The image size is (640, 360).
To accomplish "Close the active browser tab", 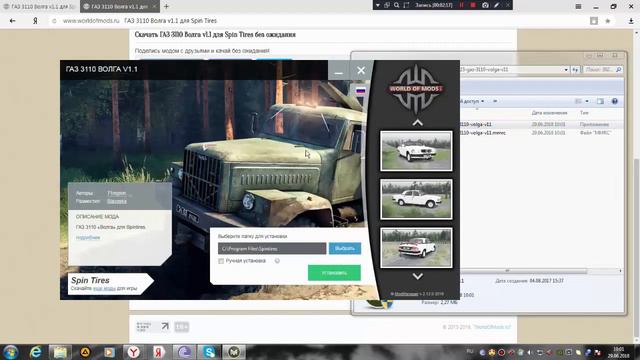I will (154, 7).
